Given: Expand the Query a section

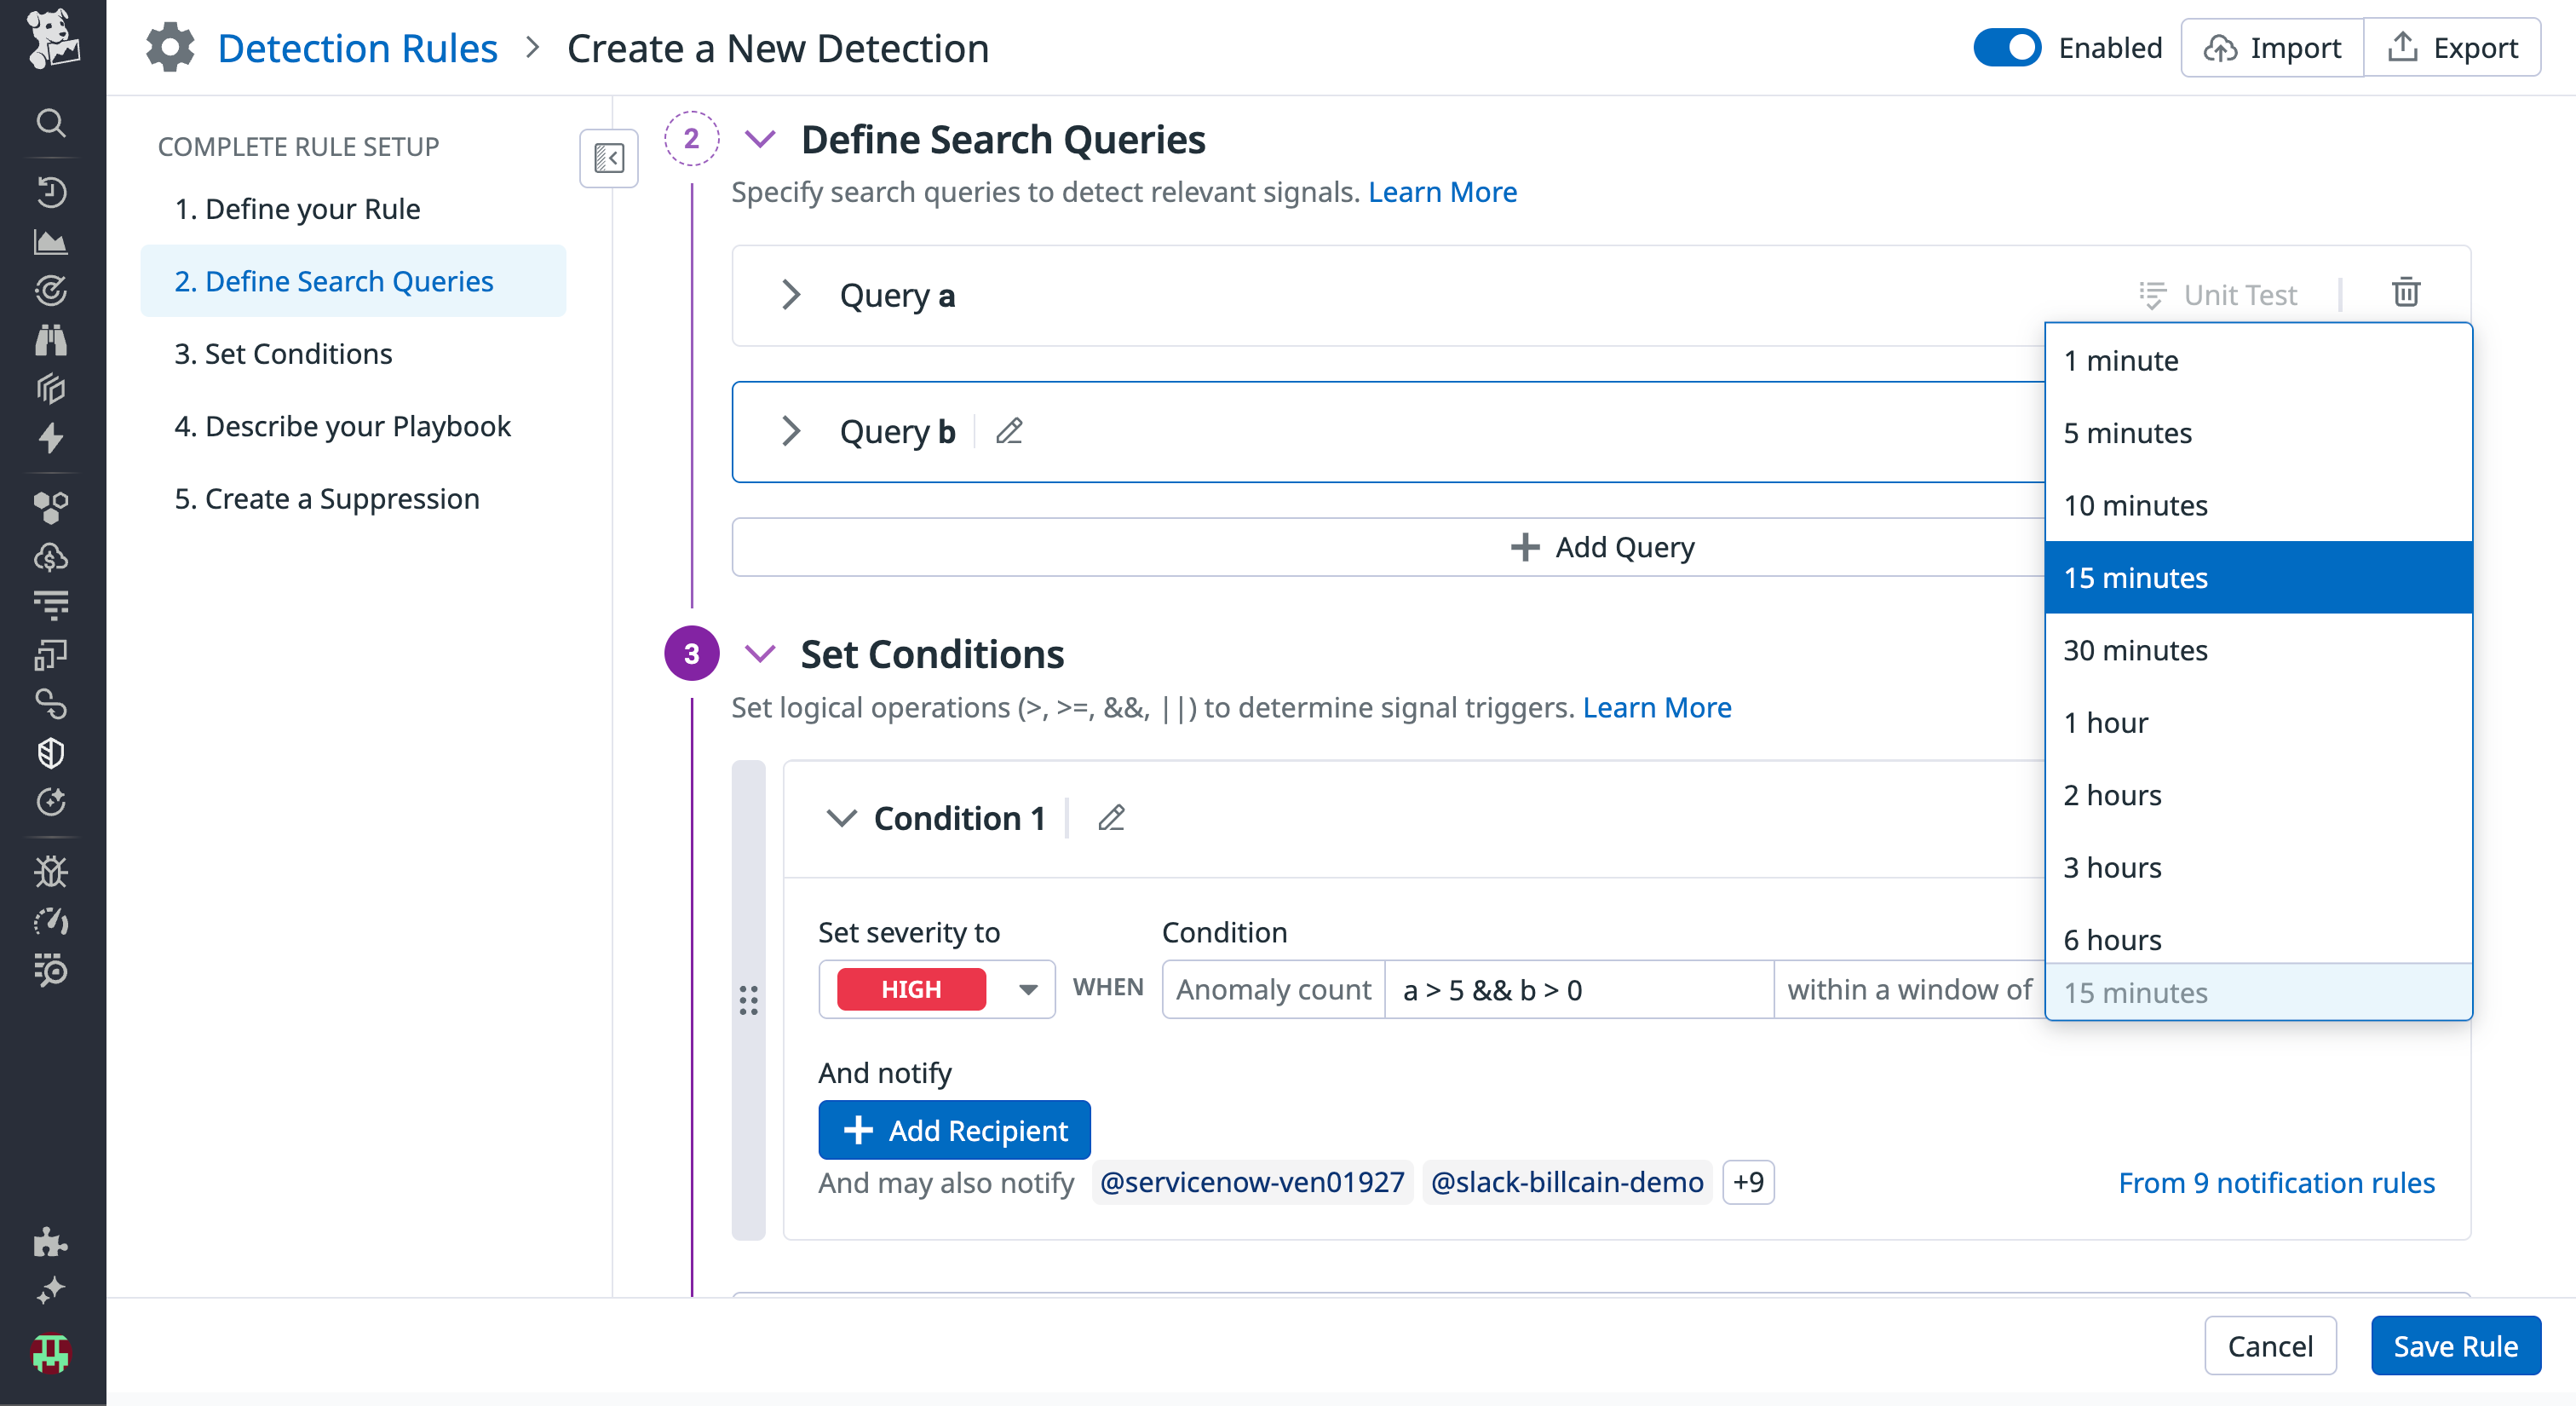Looking at the screenshot, I should 791,295.
